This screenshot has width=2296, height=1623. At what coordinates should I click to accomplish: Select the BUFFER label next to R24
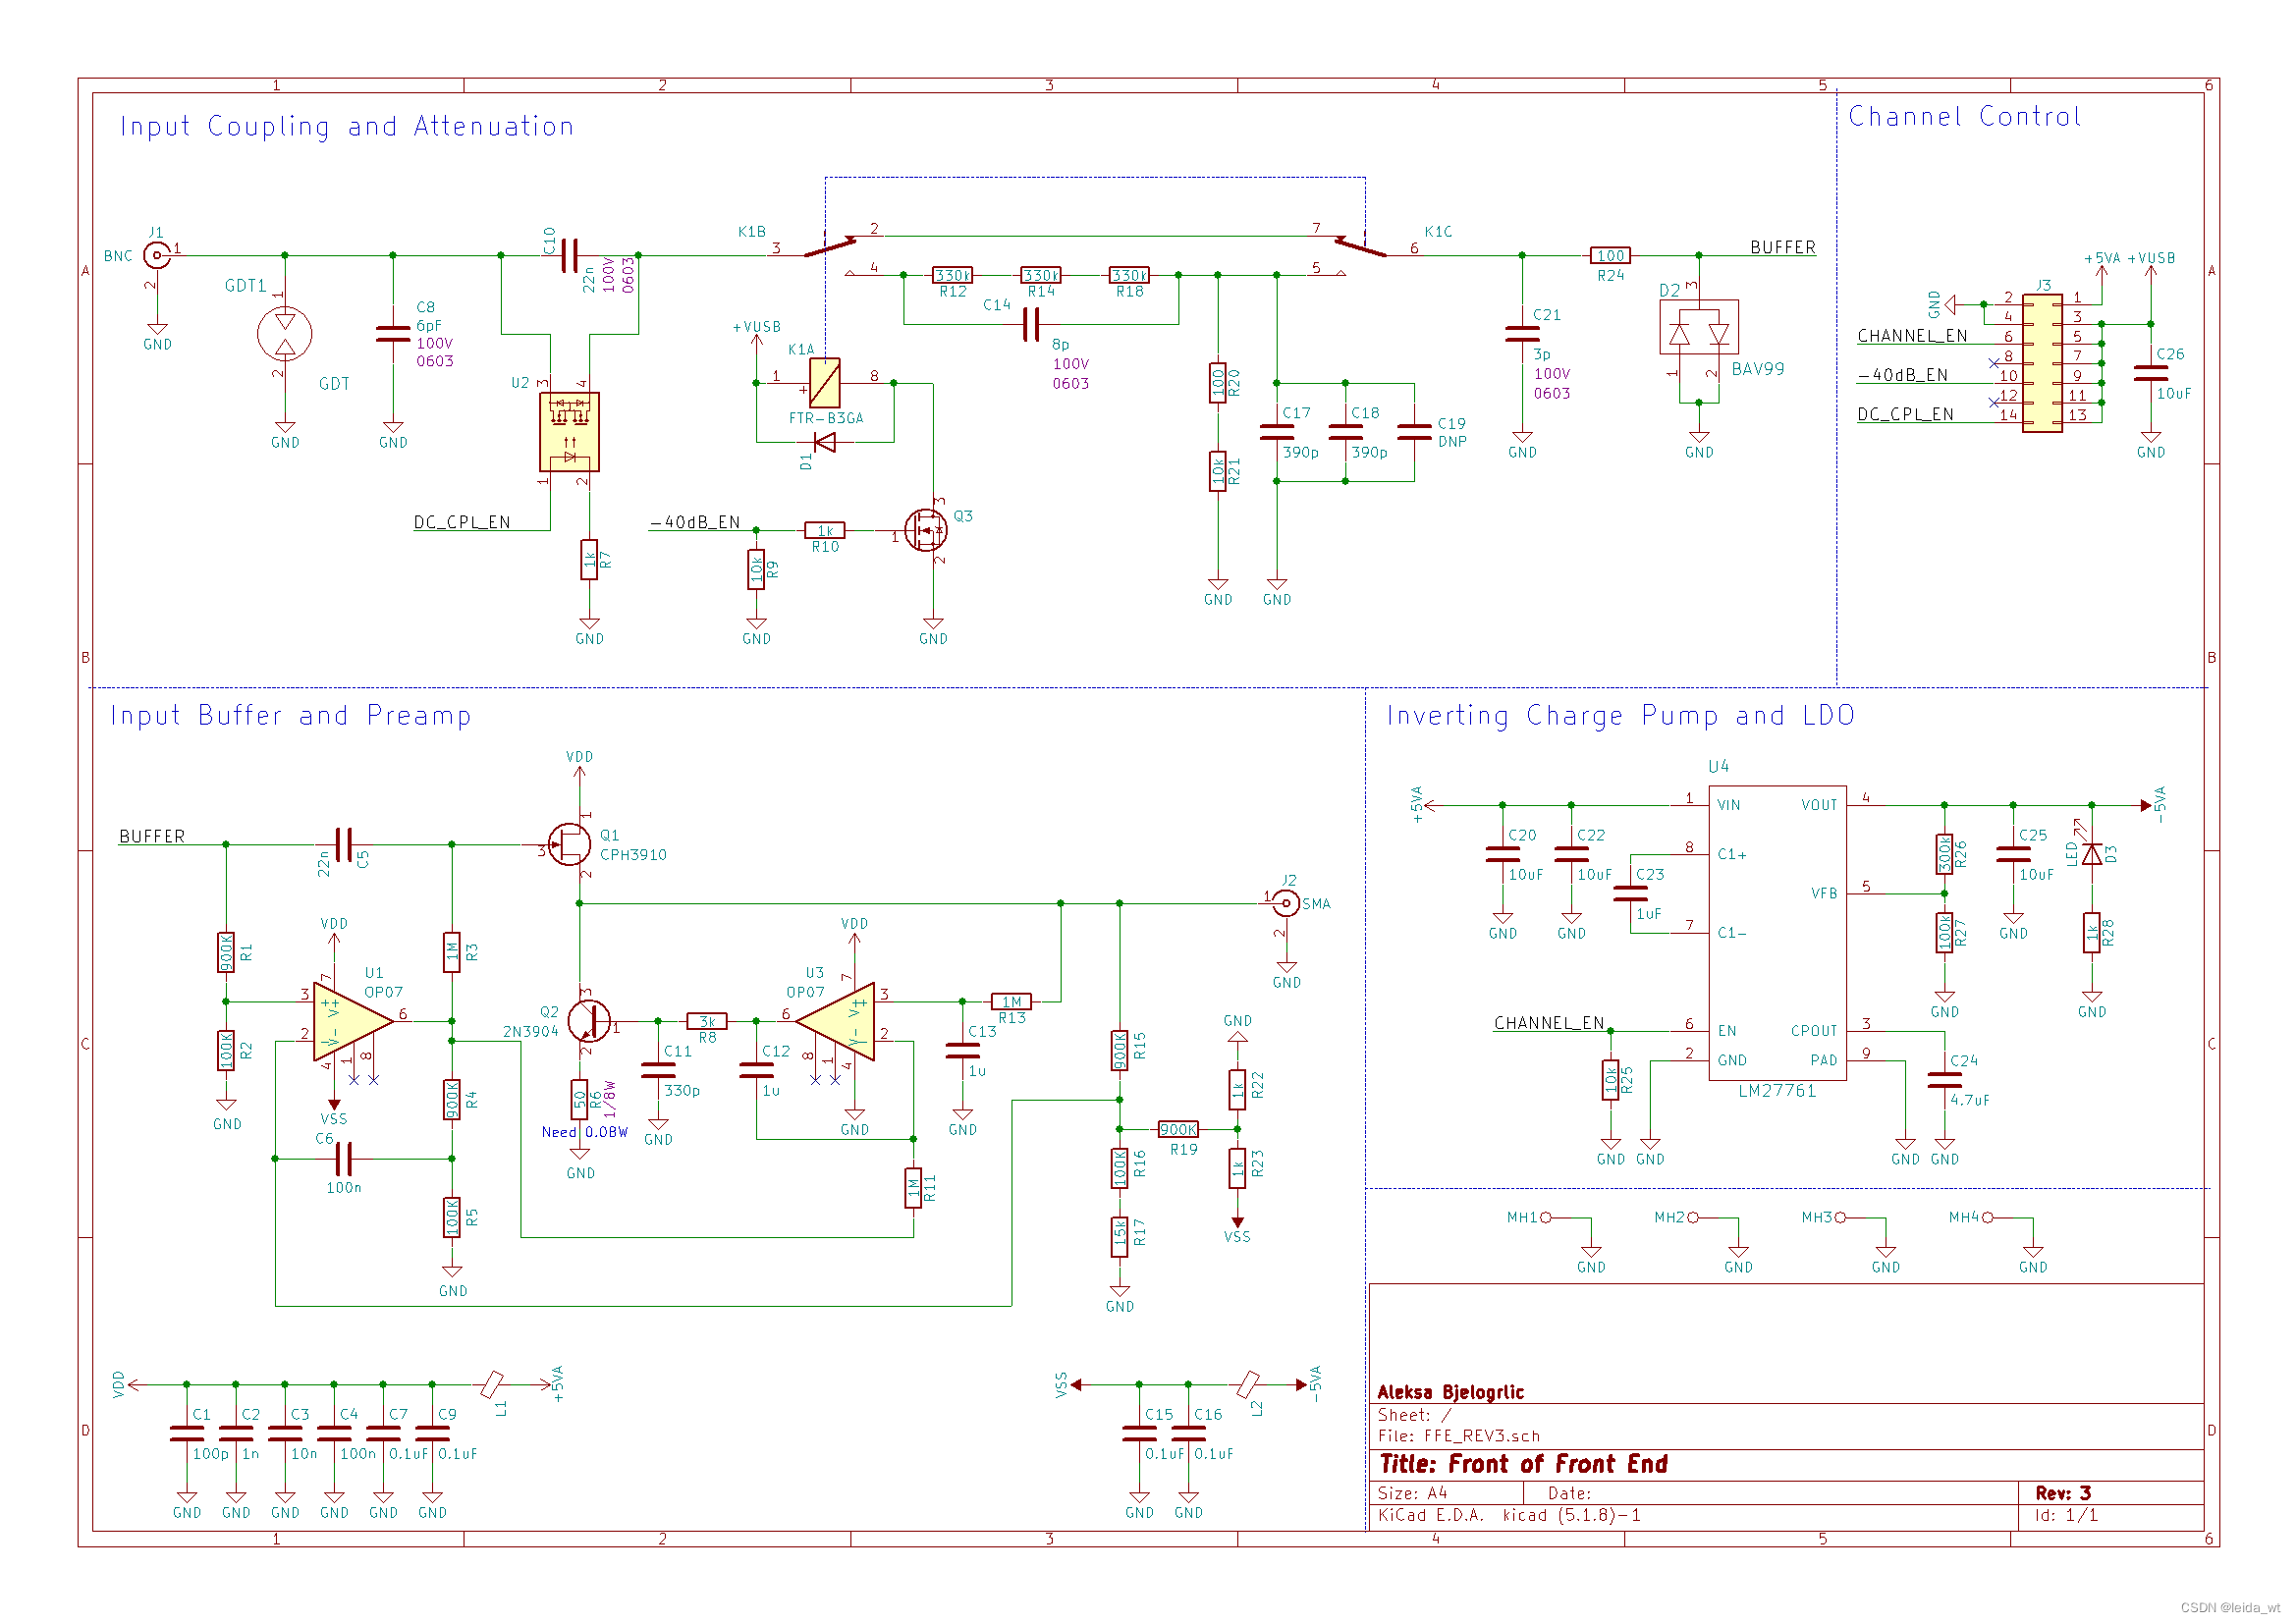[x=1783, y=247]
